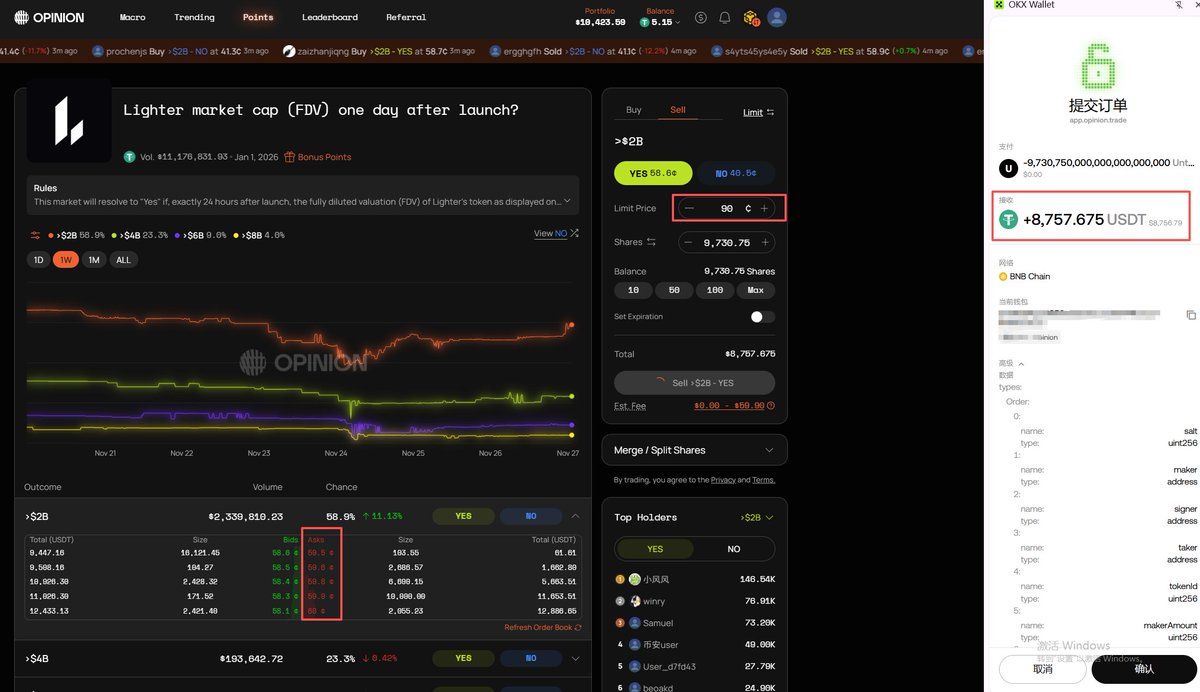Viewport: 1200px width, 692px height.
Task: Toggle the Set Expiration switch
Action: tap(762, 317)
